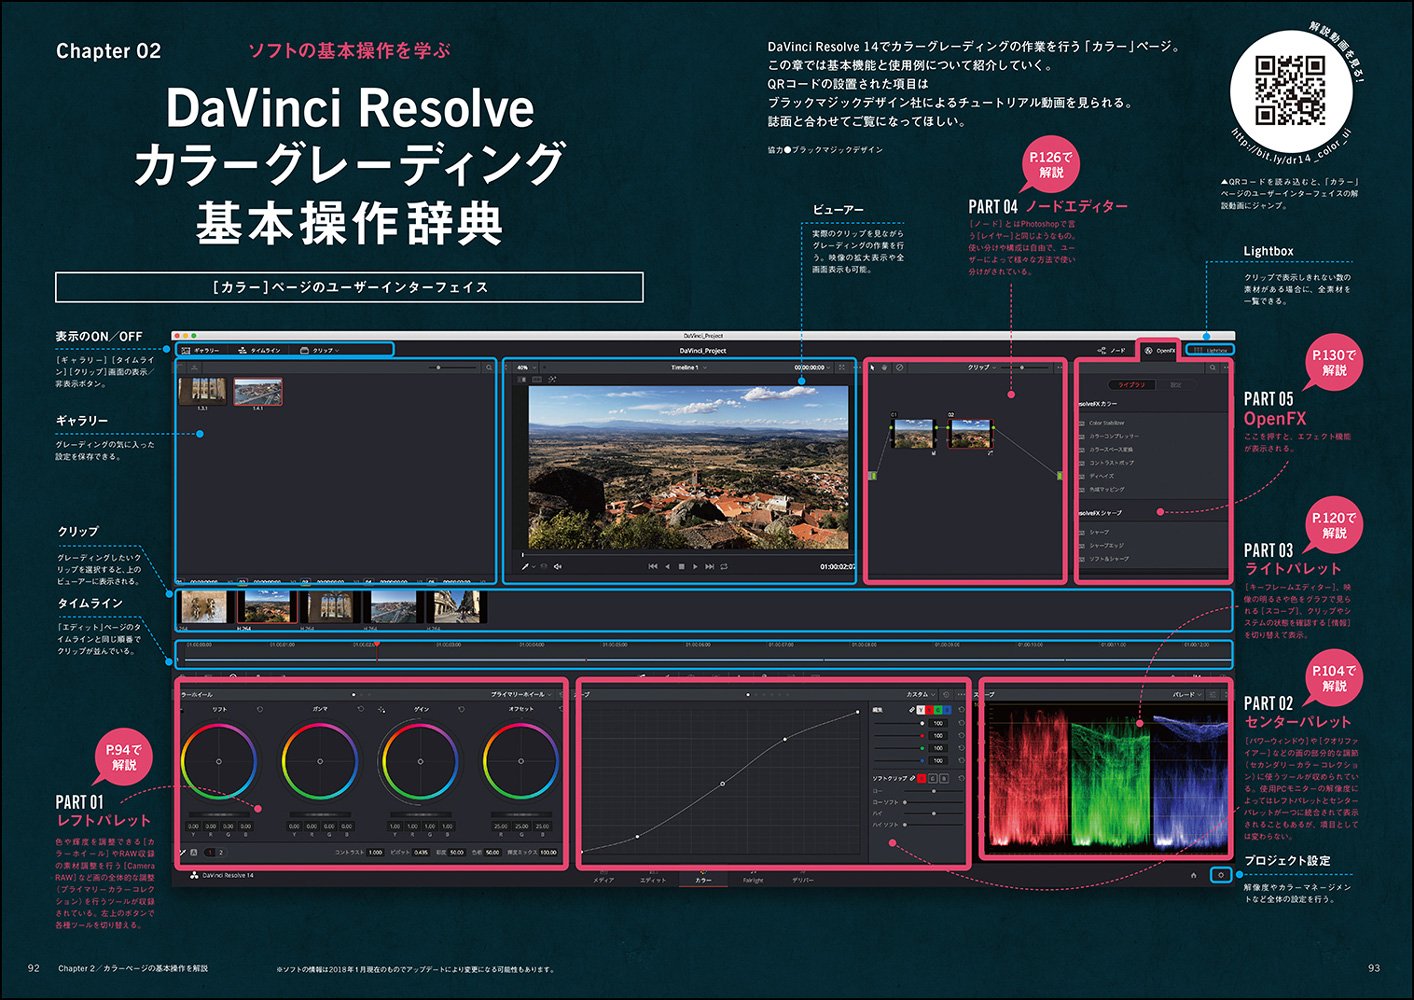The image size is (1414, 1000).
Task: Open the クリップ dropdown in top toolbar
Action: pos(320,350)
